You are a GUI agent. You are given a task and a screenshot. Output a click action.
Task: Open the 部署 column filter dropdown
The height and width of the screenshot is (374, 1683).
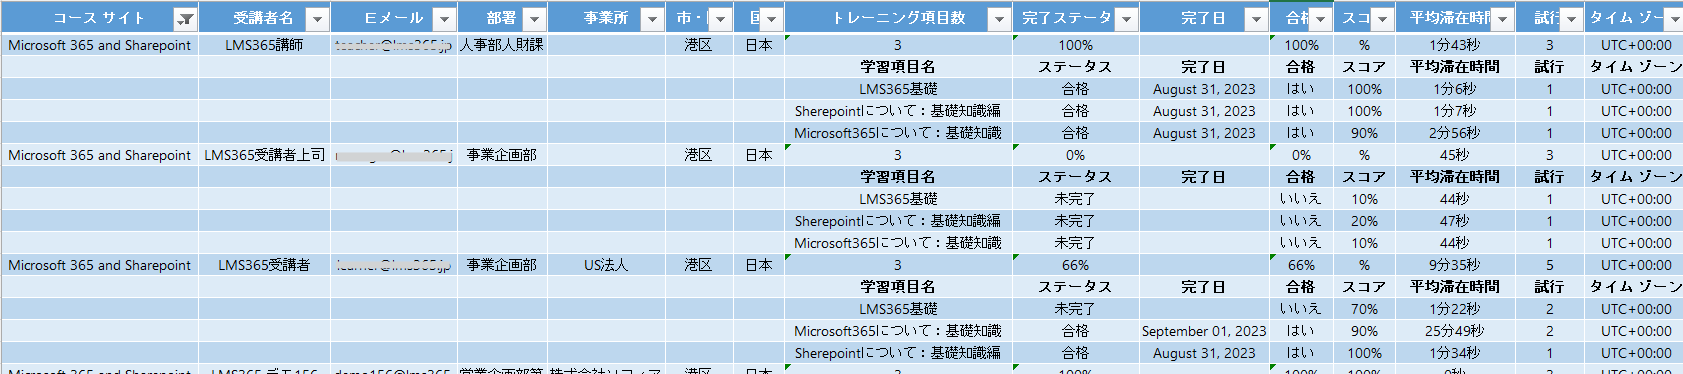pos(534,19)
